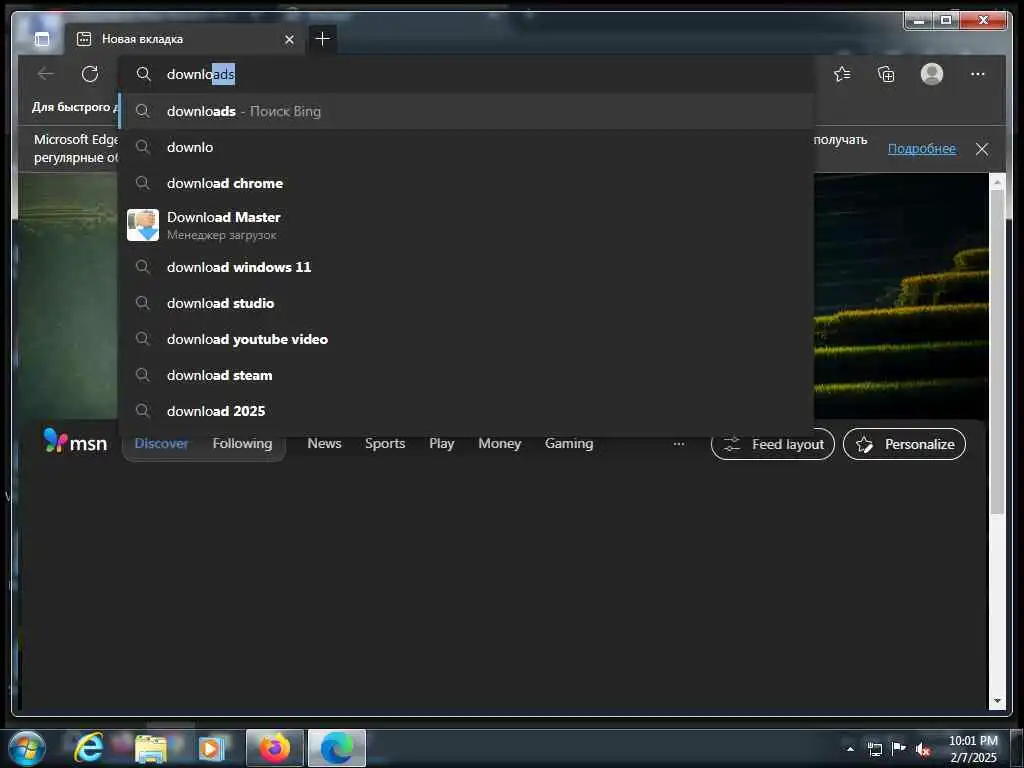Open a new tab with plus button
The image size is (1024, 768).
click(323, 39)
